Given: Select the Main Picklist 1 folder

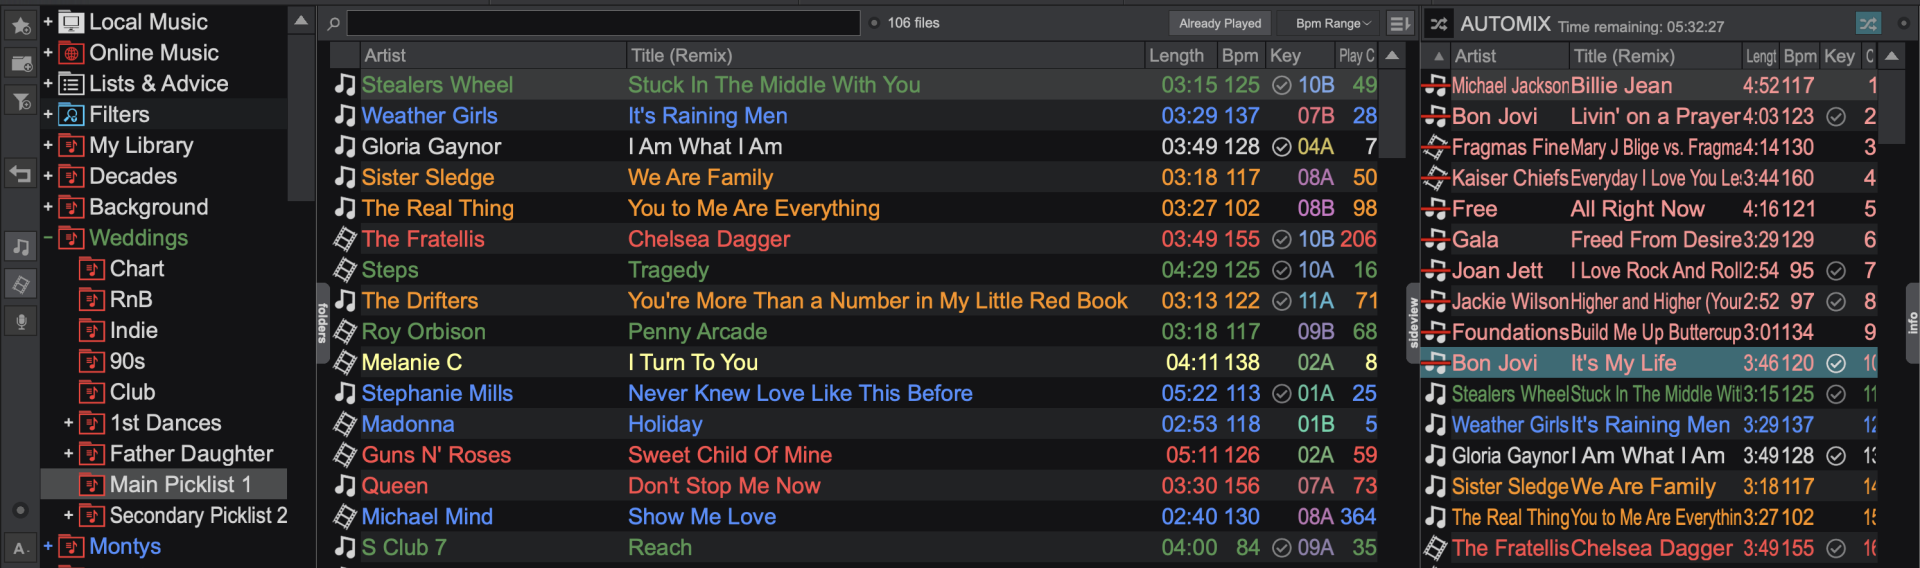Looking at the screenshot, I should coord(164,485).
